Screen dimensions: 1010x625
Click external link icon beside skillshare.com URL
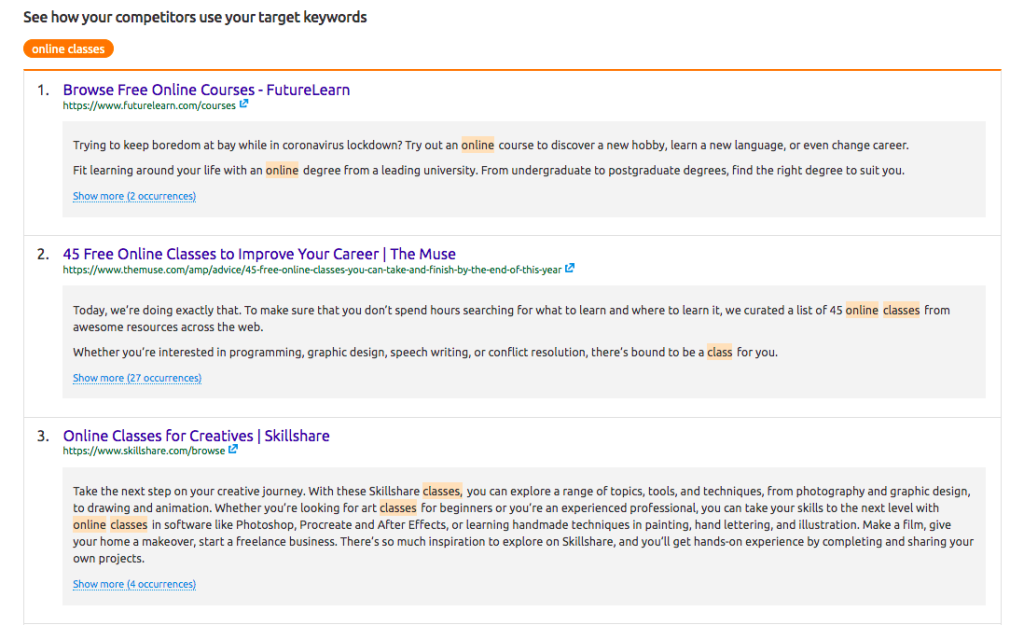coord(233,450)
